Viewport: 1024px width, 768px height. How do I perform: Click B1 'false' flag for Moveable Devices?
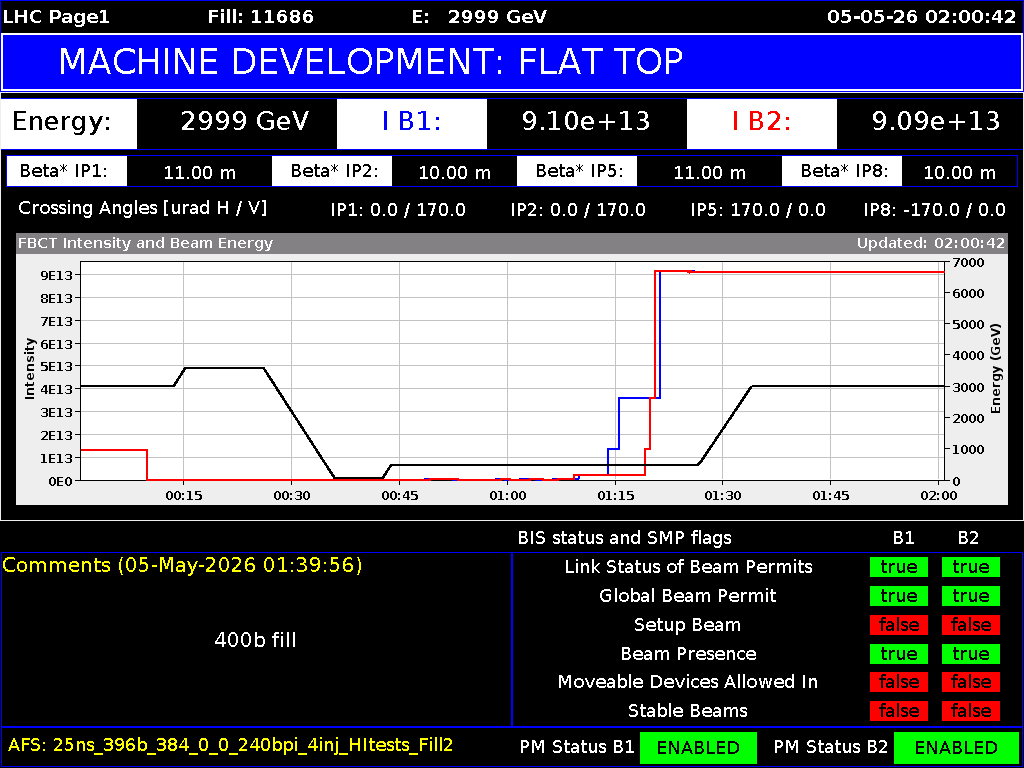(x=899, y=682)
